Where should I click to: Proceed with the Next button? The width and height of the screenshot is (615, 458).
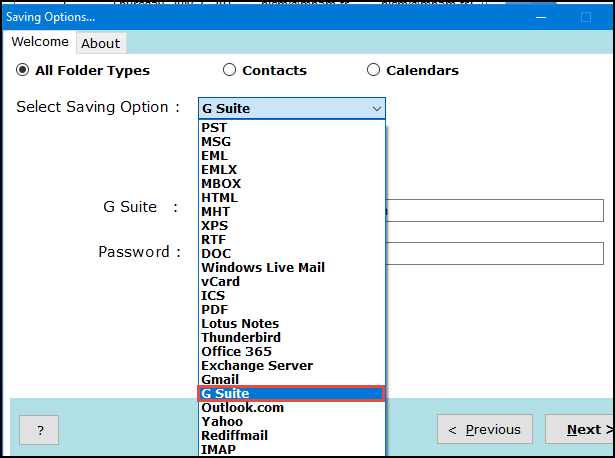tap(580, 429)
